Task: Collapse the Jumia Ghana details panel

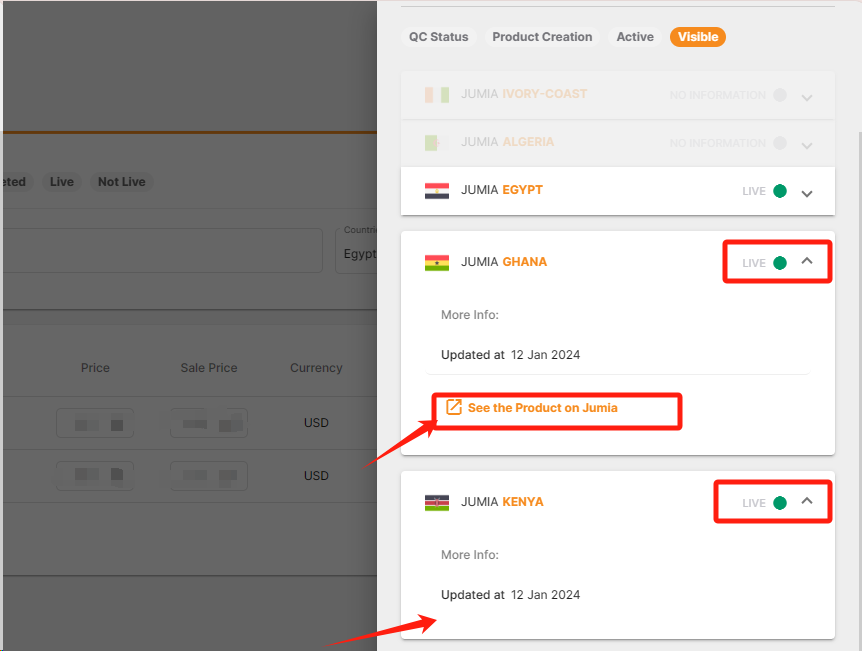Action: 807,261
